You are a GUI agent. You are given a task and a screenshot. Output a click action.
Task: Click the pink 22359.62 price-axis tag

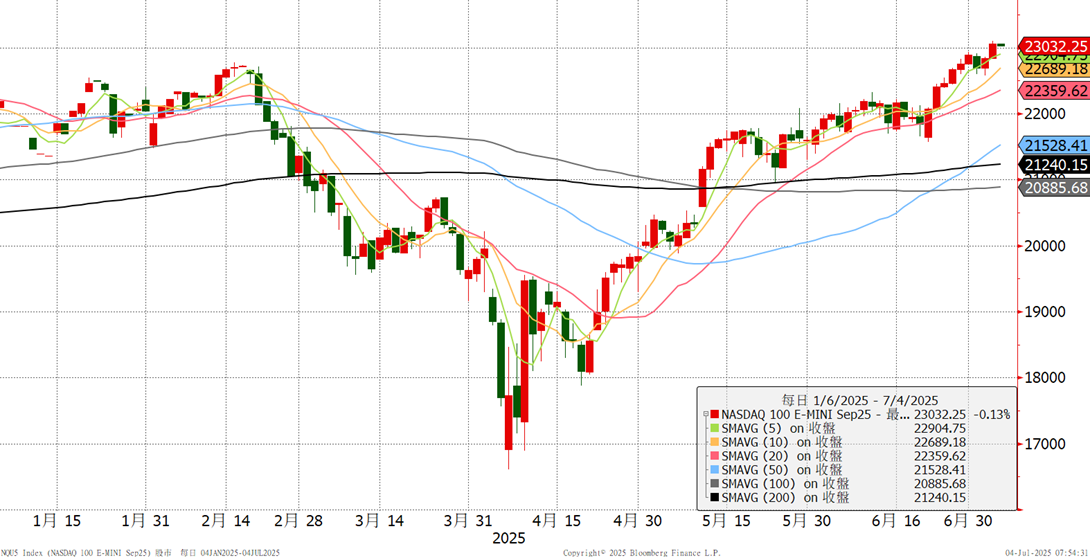1055,90
